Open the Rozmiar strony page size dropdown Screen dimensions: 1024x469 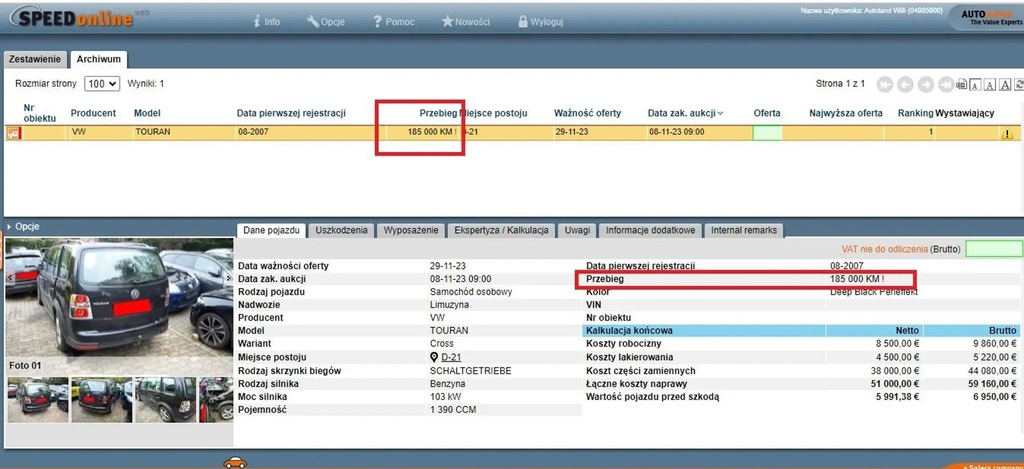pyautogui.click(x=102, y=84)
